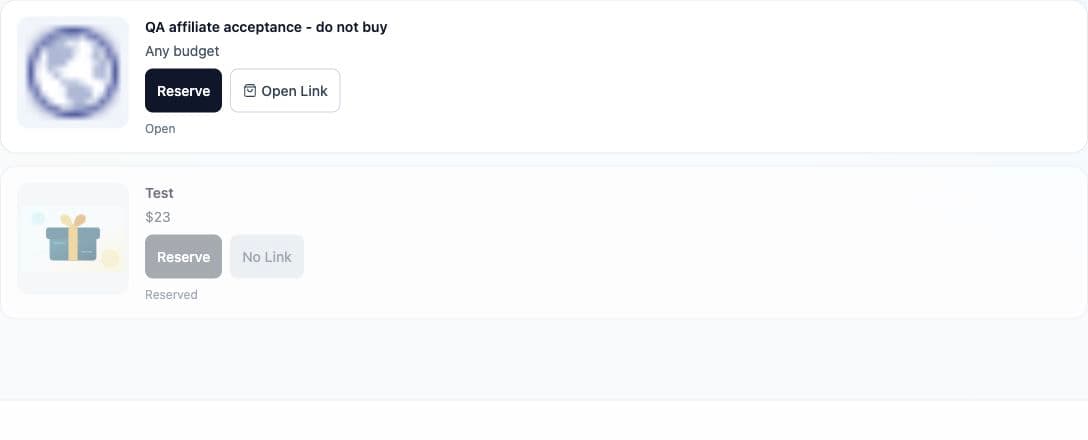Click the blurred globe image
1088x440 pixels.
tap(73, 72)
